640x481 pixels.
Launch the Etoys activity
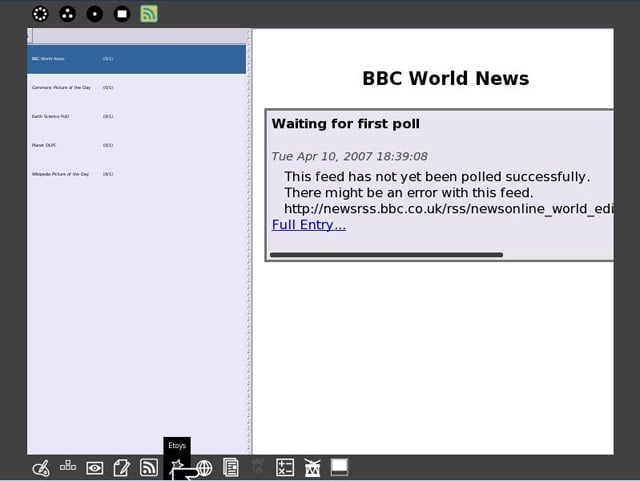pos(177,468)
